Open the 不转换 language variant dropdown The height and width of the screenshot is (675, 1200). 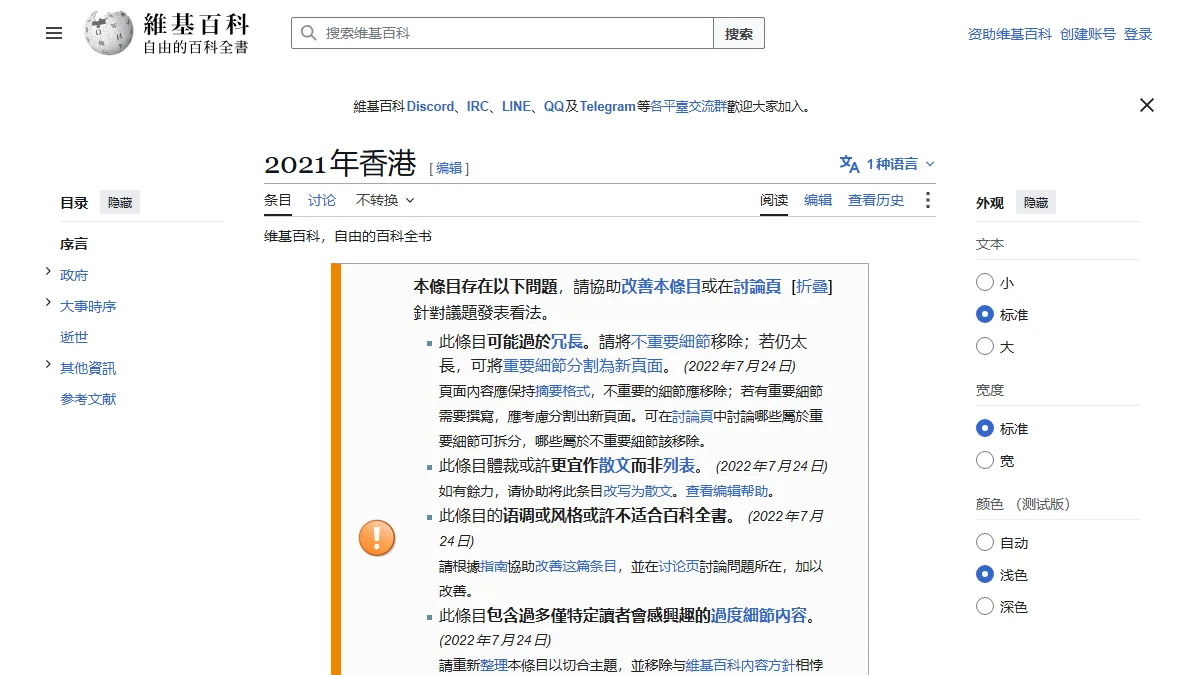tap(385, 200)
